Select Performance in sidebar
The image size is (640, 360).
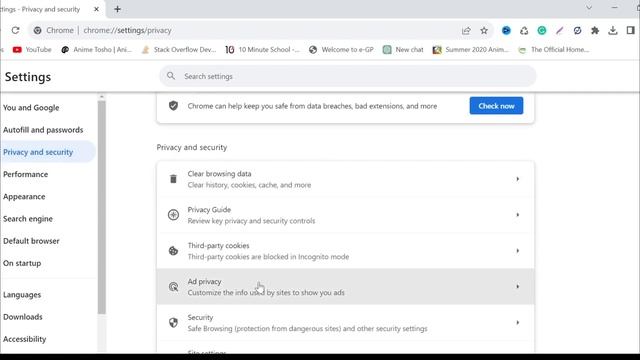click(25, 174)
